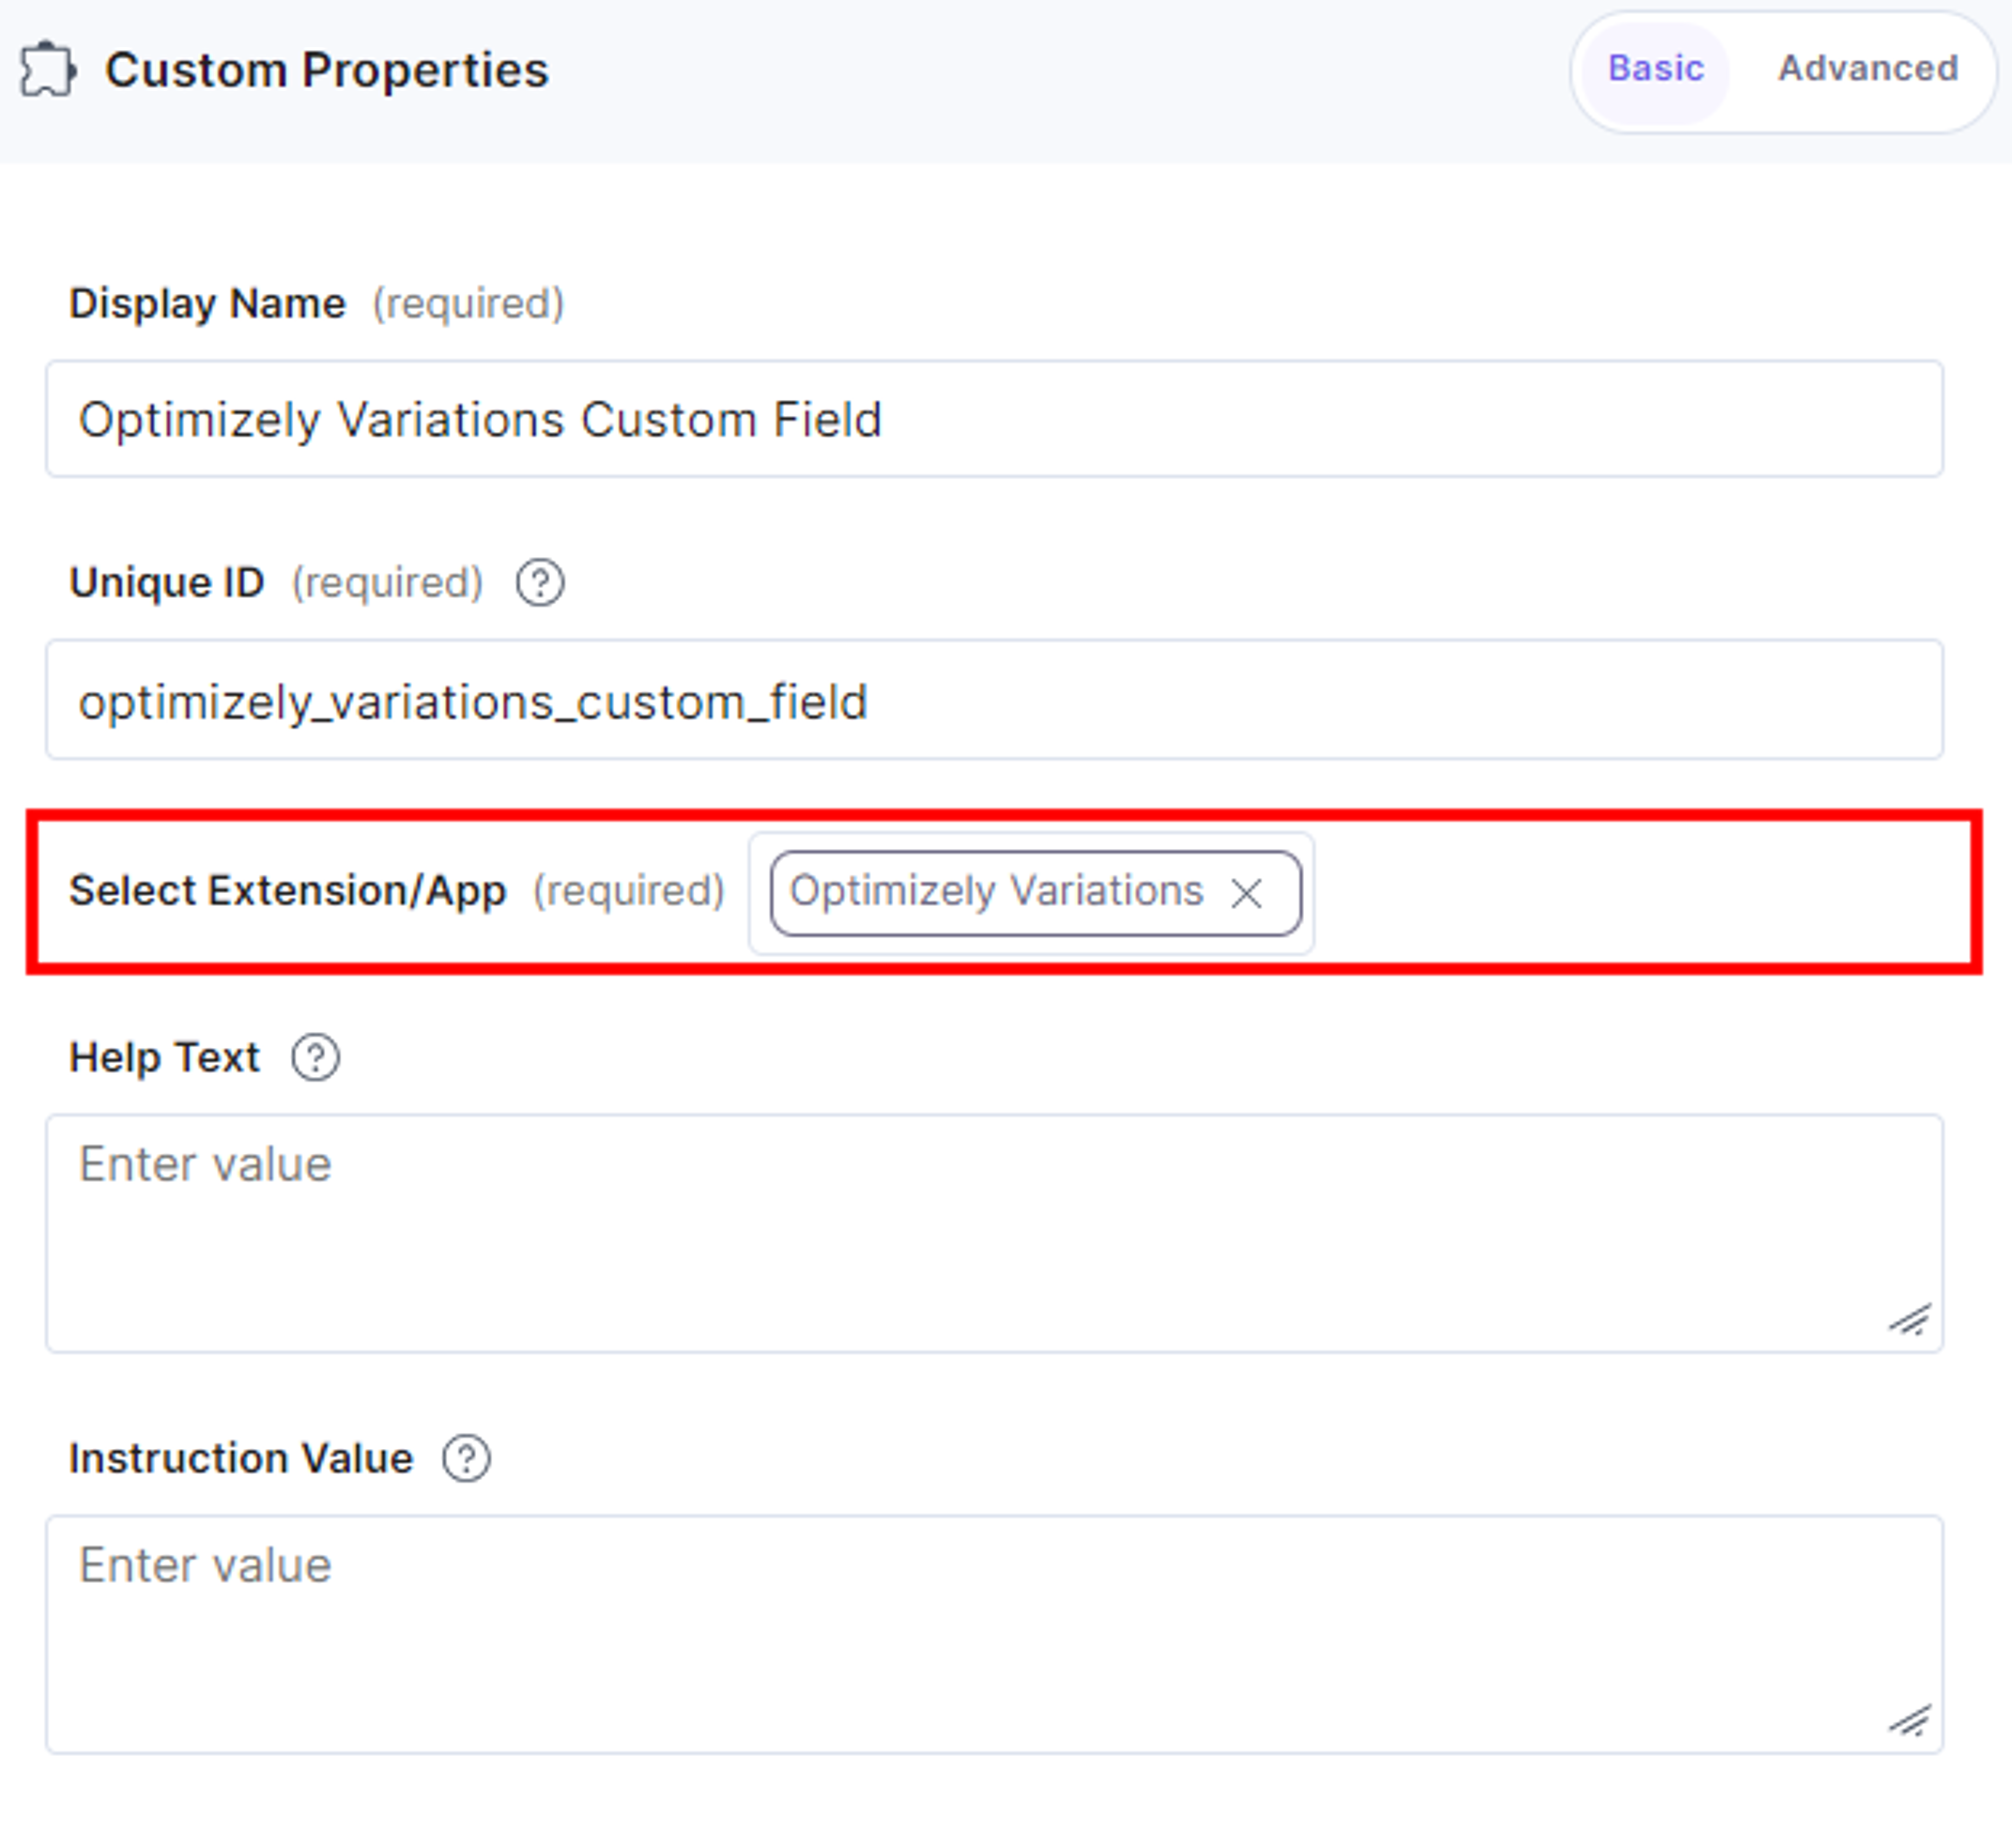Click the Instruction Value textarea

pyautogui.click(x=994, y=1634)
